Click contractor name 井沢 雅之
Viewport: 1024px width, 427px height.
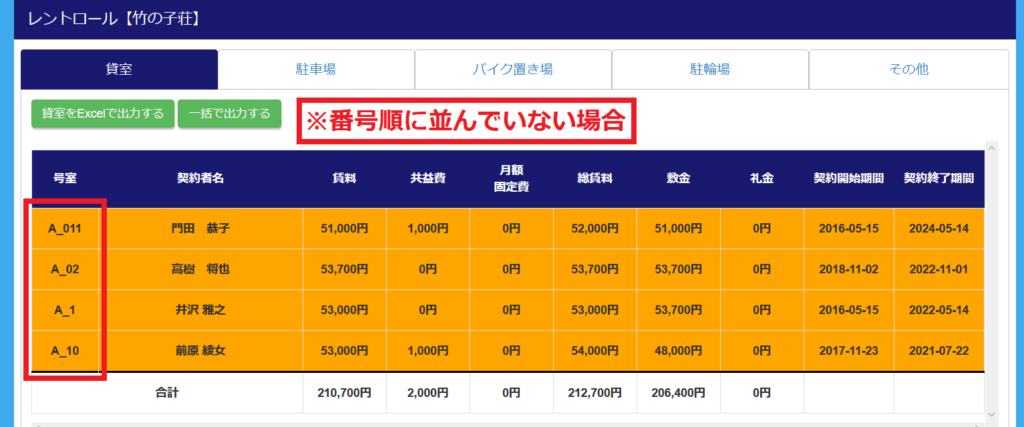(x=201, y=310)
